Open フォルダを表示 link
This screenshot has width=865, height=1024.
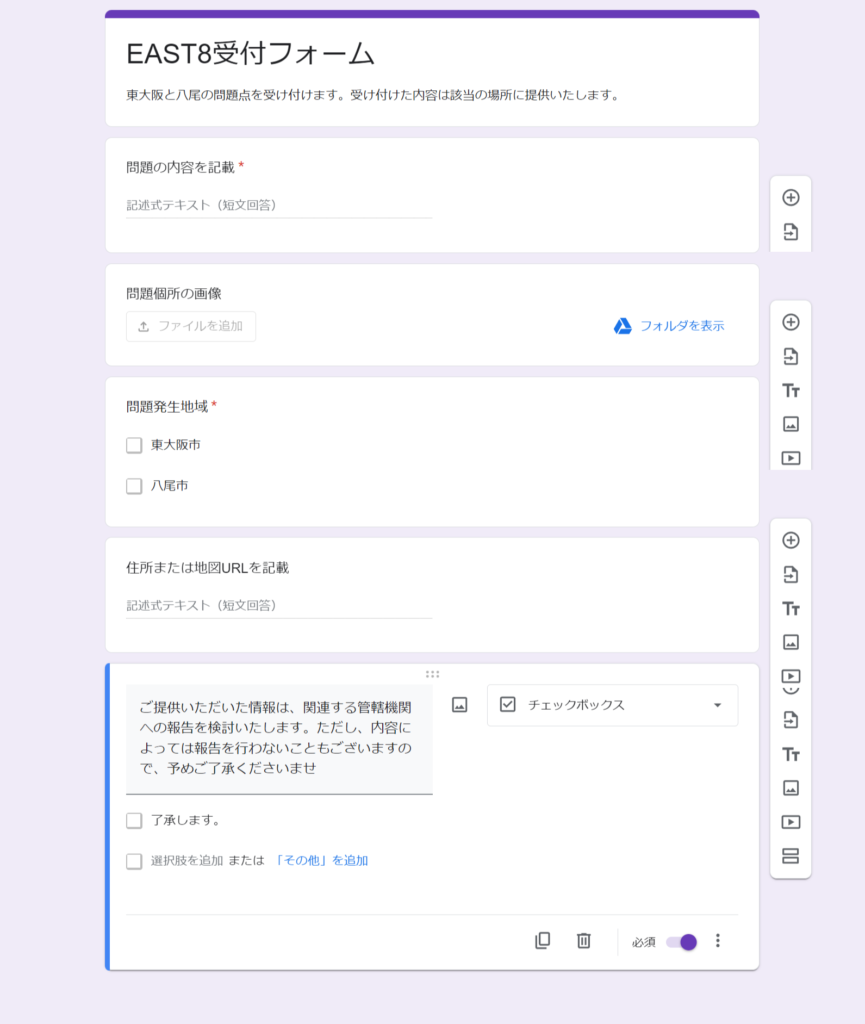(x=682, y=326)
